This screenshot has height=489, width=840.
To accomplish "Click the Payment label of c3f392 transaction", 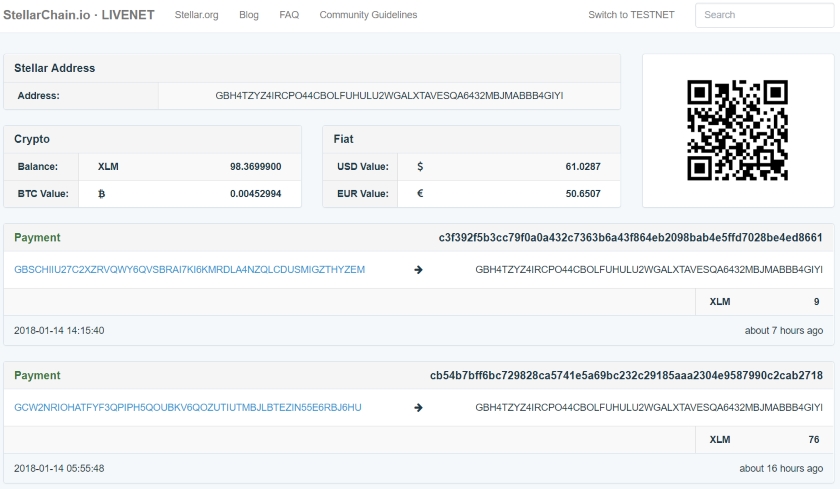I will 37,238.
